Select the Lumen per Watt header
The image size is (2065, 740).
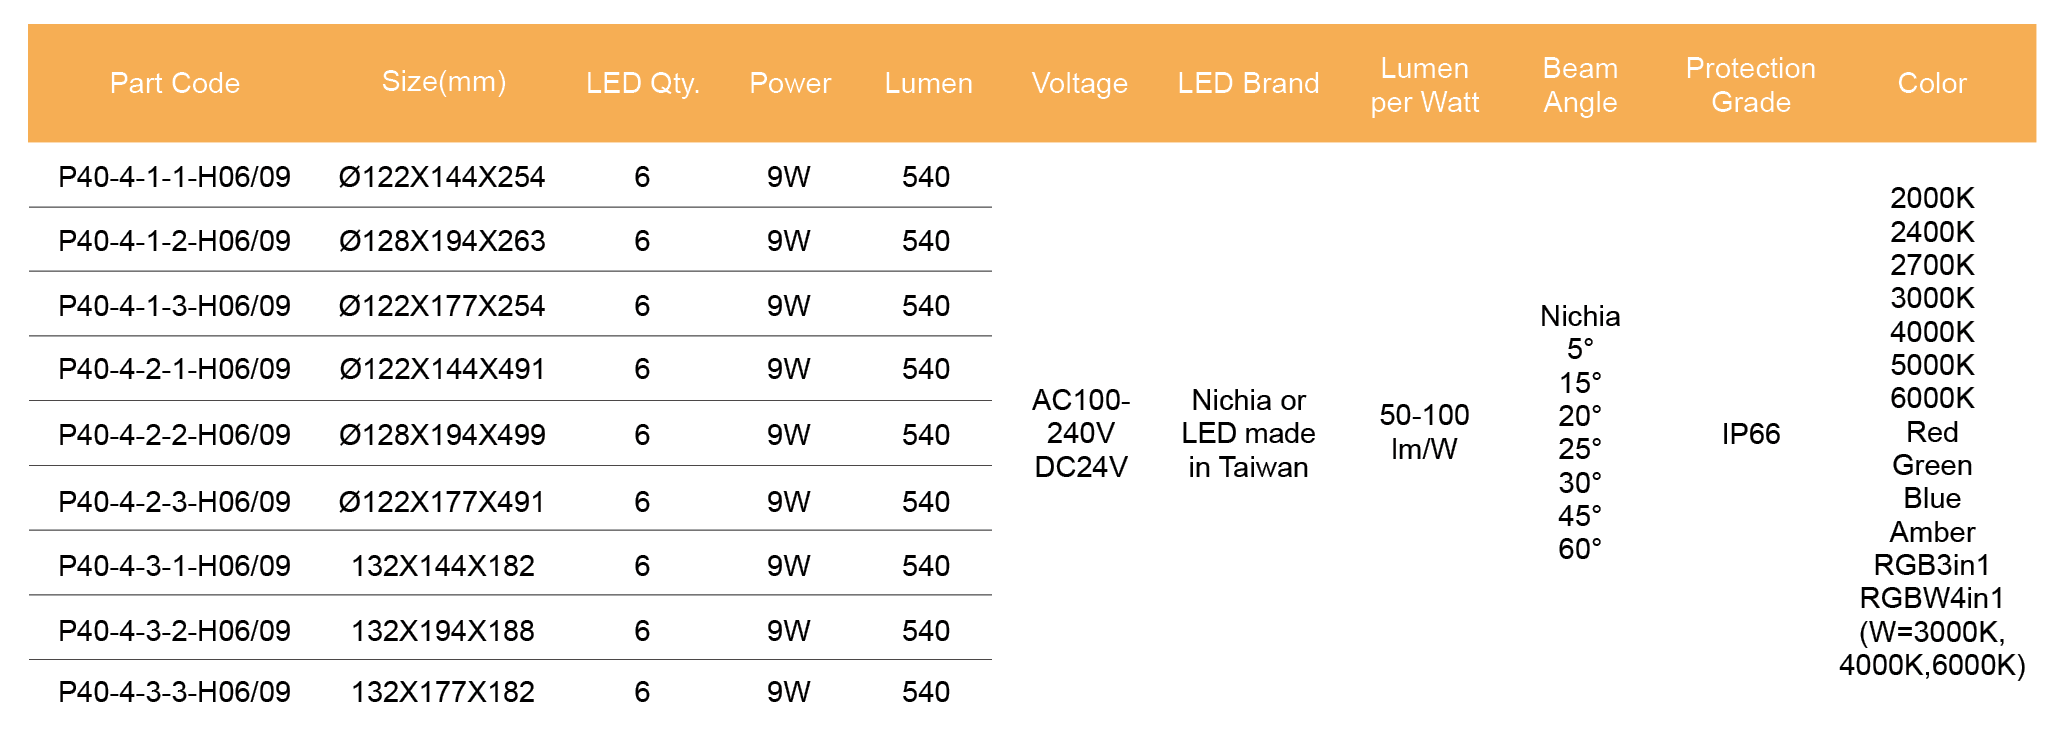[x=1424, y=85]
